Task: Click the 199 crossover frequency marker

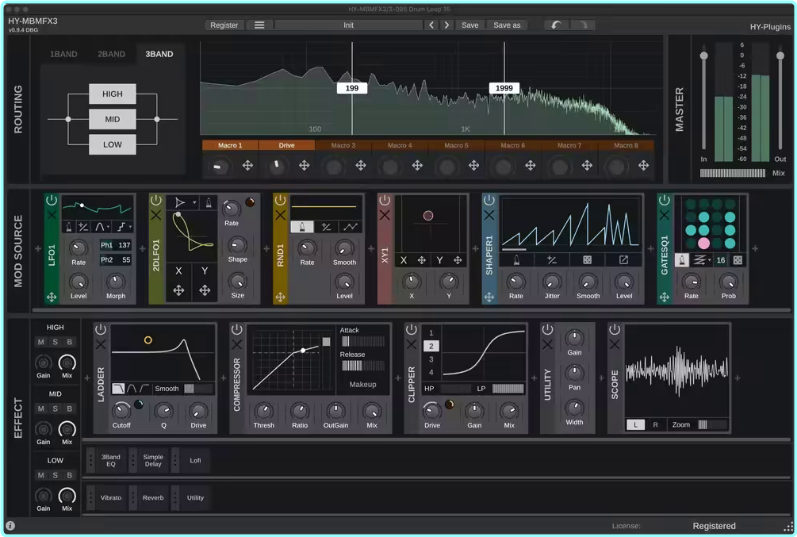Action: pyautogui.click(x=352, y=88)
